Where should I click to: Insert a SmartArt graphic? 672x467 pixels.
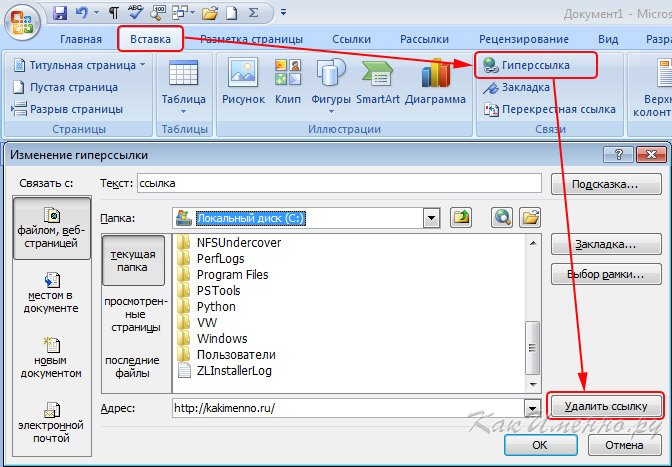coord(378,81)
